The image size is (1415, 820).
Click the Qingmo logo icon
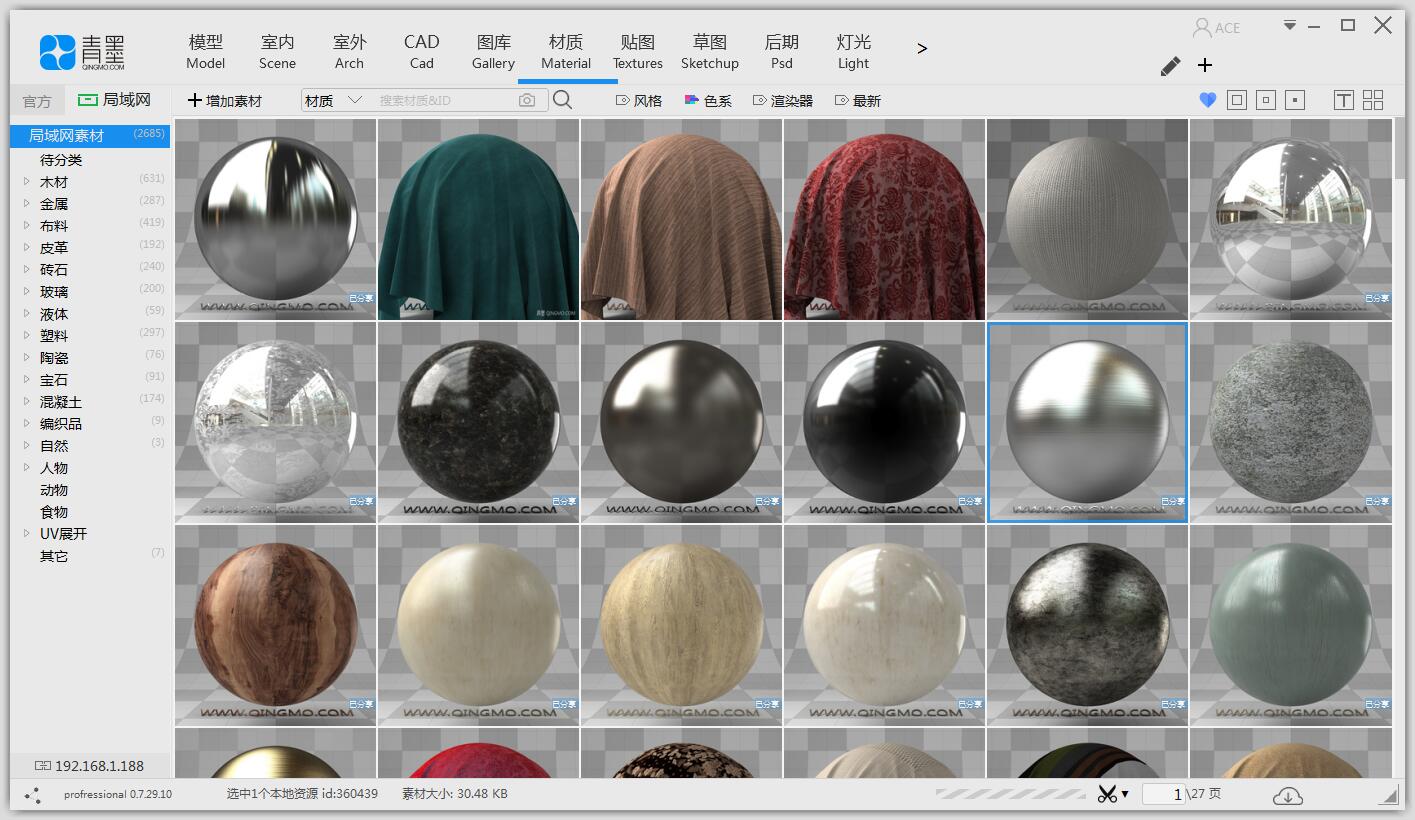point(57,52)
